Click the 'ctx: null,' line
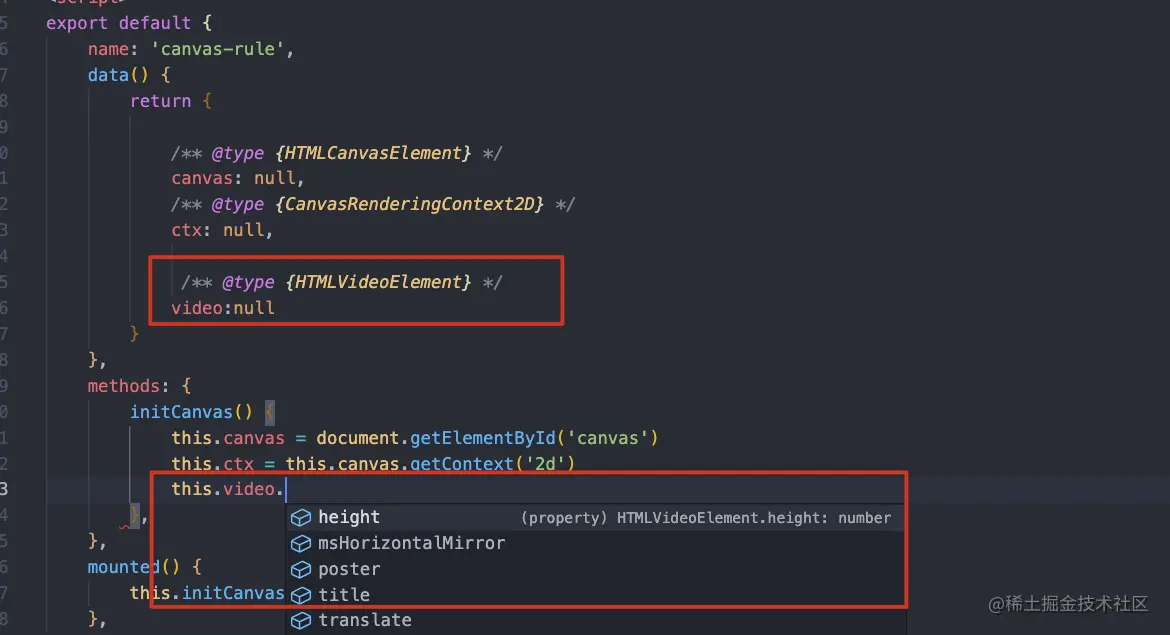 [222, 230]
